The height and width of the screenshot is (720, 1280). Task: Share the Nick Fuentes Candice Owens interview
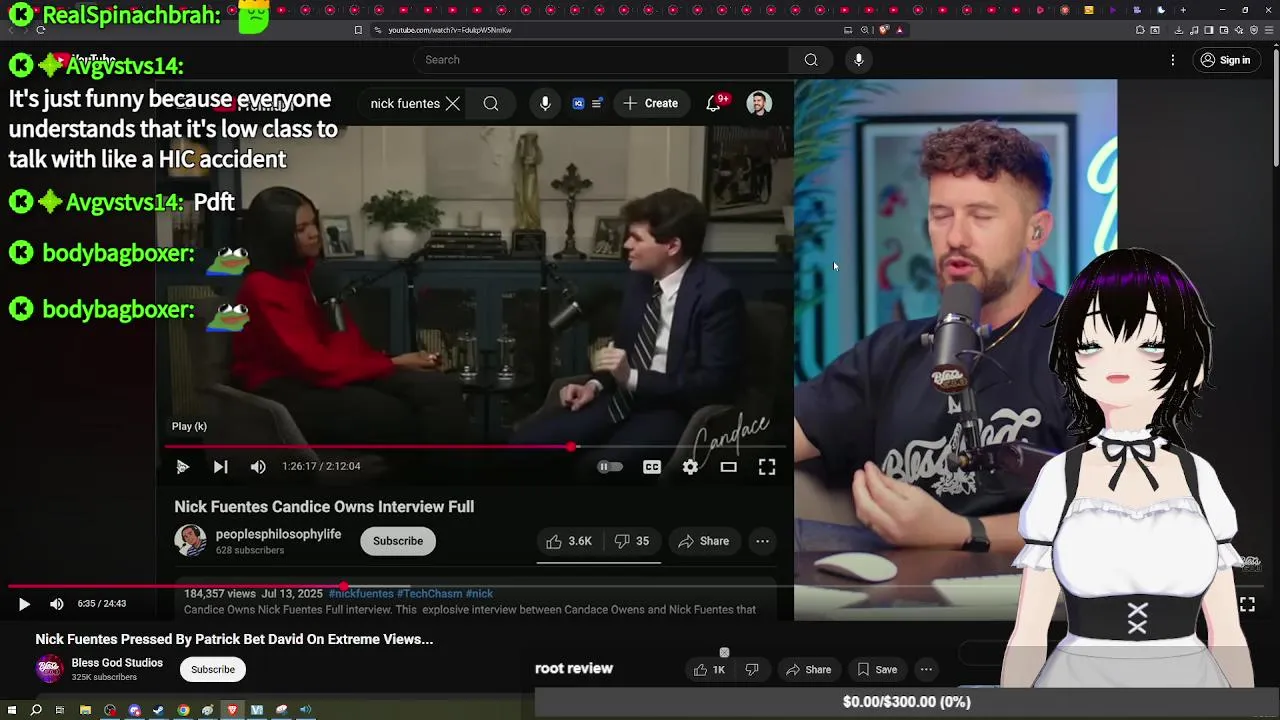(x=703, y=541)
